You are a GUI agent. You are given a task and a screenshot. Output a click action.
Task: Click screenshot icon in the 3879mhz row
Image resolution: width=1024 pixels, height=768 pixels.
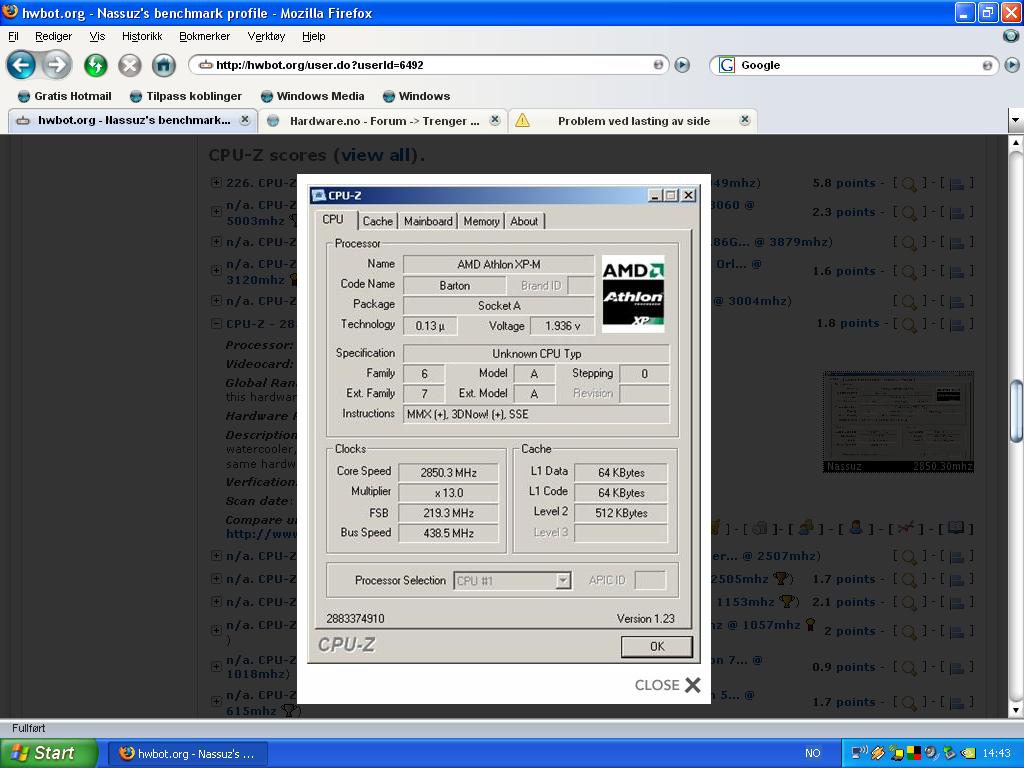pyautogui.click(x=956, y=242)
